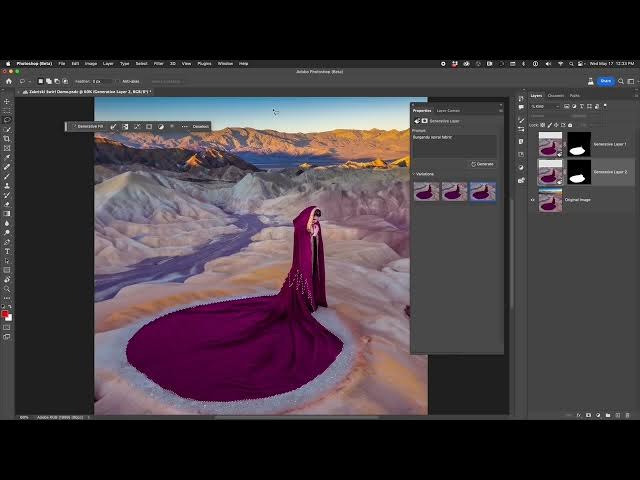The width and height of the screenshot is (640, 480).
Task: Open the Filter menu
Action: 159,63
